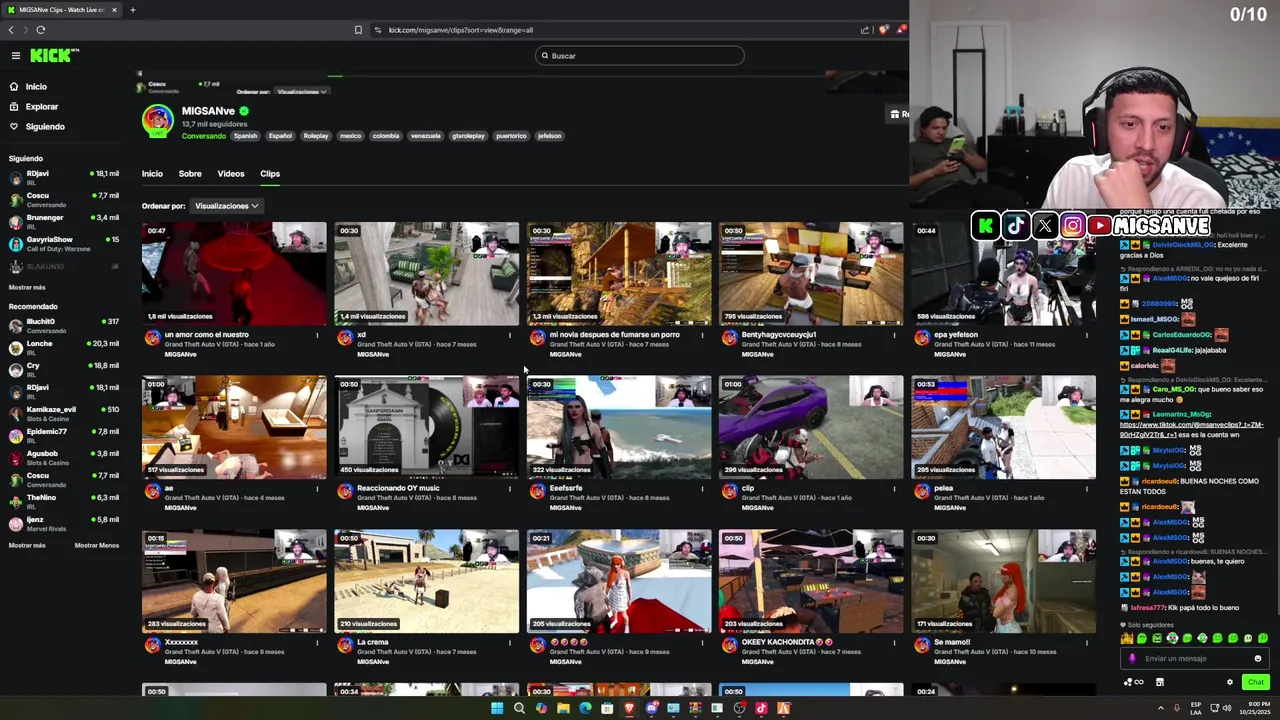Open options for 'un amor como el nuestro' clip

317,336
